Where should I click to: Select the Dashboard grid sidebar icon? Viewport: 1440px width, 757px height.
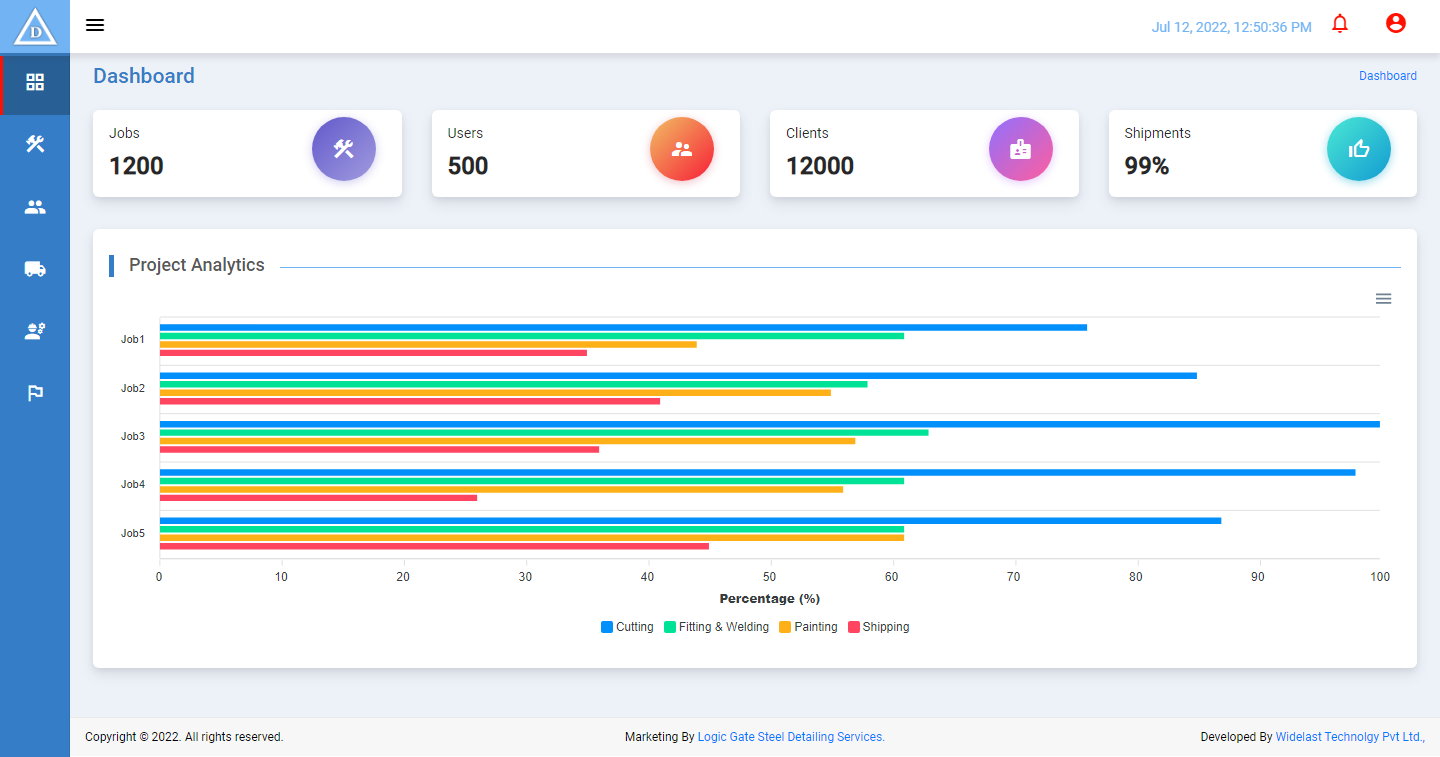click(x=35, y=82)
